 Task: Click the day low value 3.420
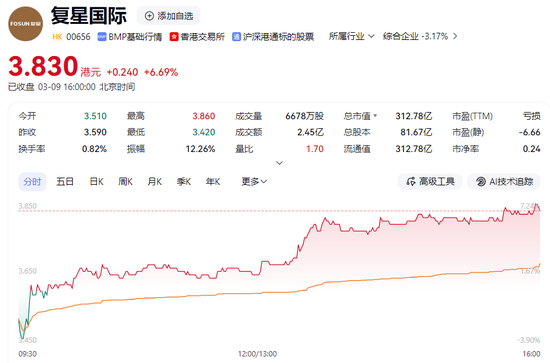coord(203,132)
